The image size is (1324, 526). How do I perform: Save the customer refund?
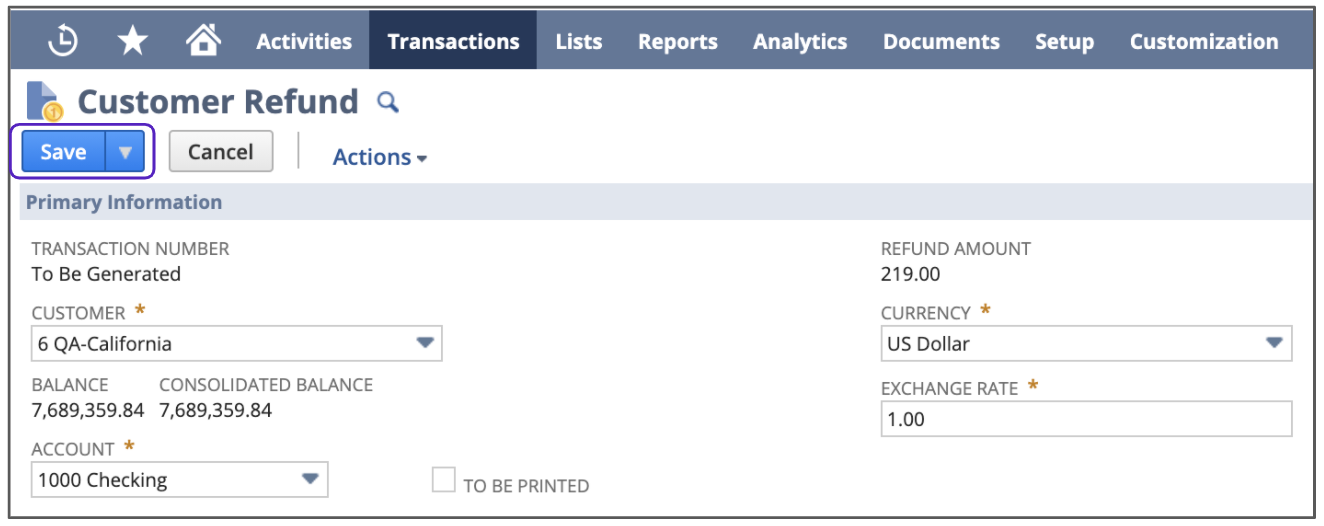pos(63,152)
